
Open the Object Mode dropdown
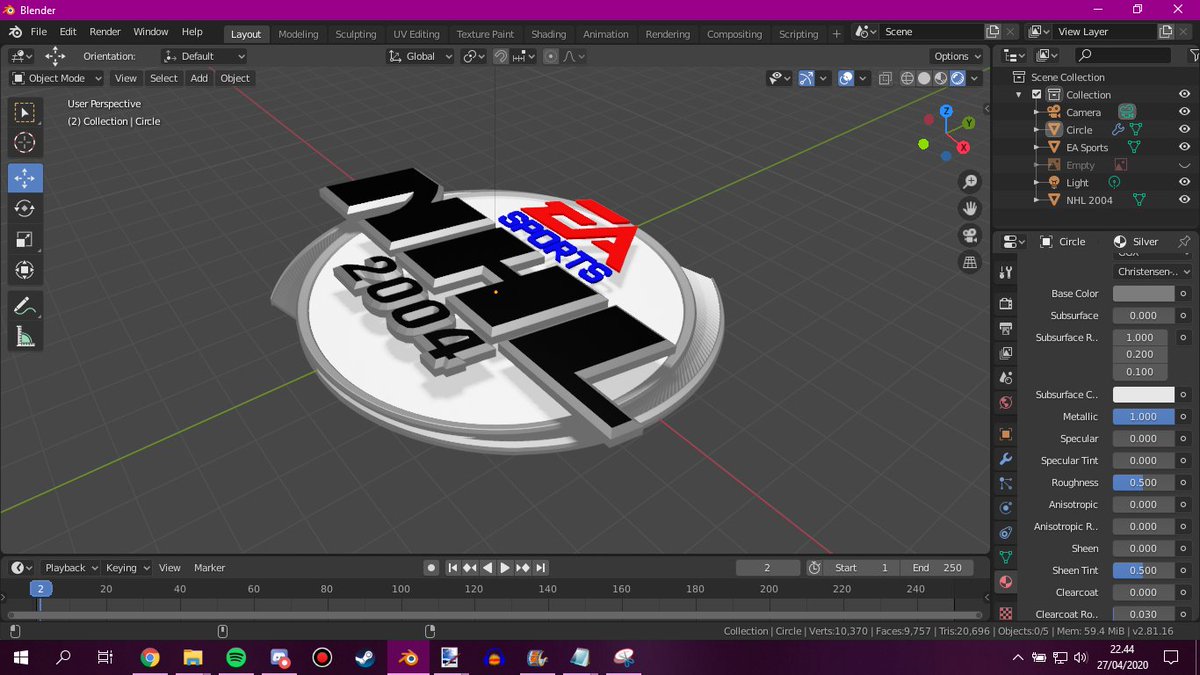(57, 78)
